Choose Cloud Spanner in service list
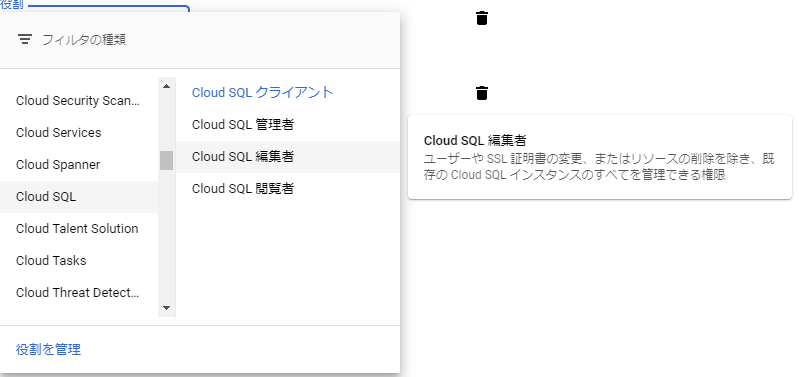799x377 pixels. coord(79,165)
